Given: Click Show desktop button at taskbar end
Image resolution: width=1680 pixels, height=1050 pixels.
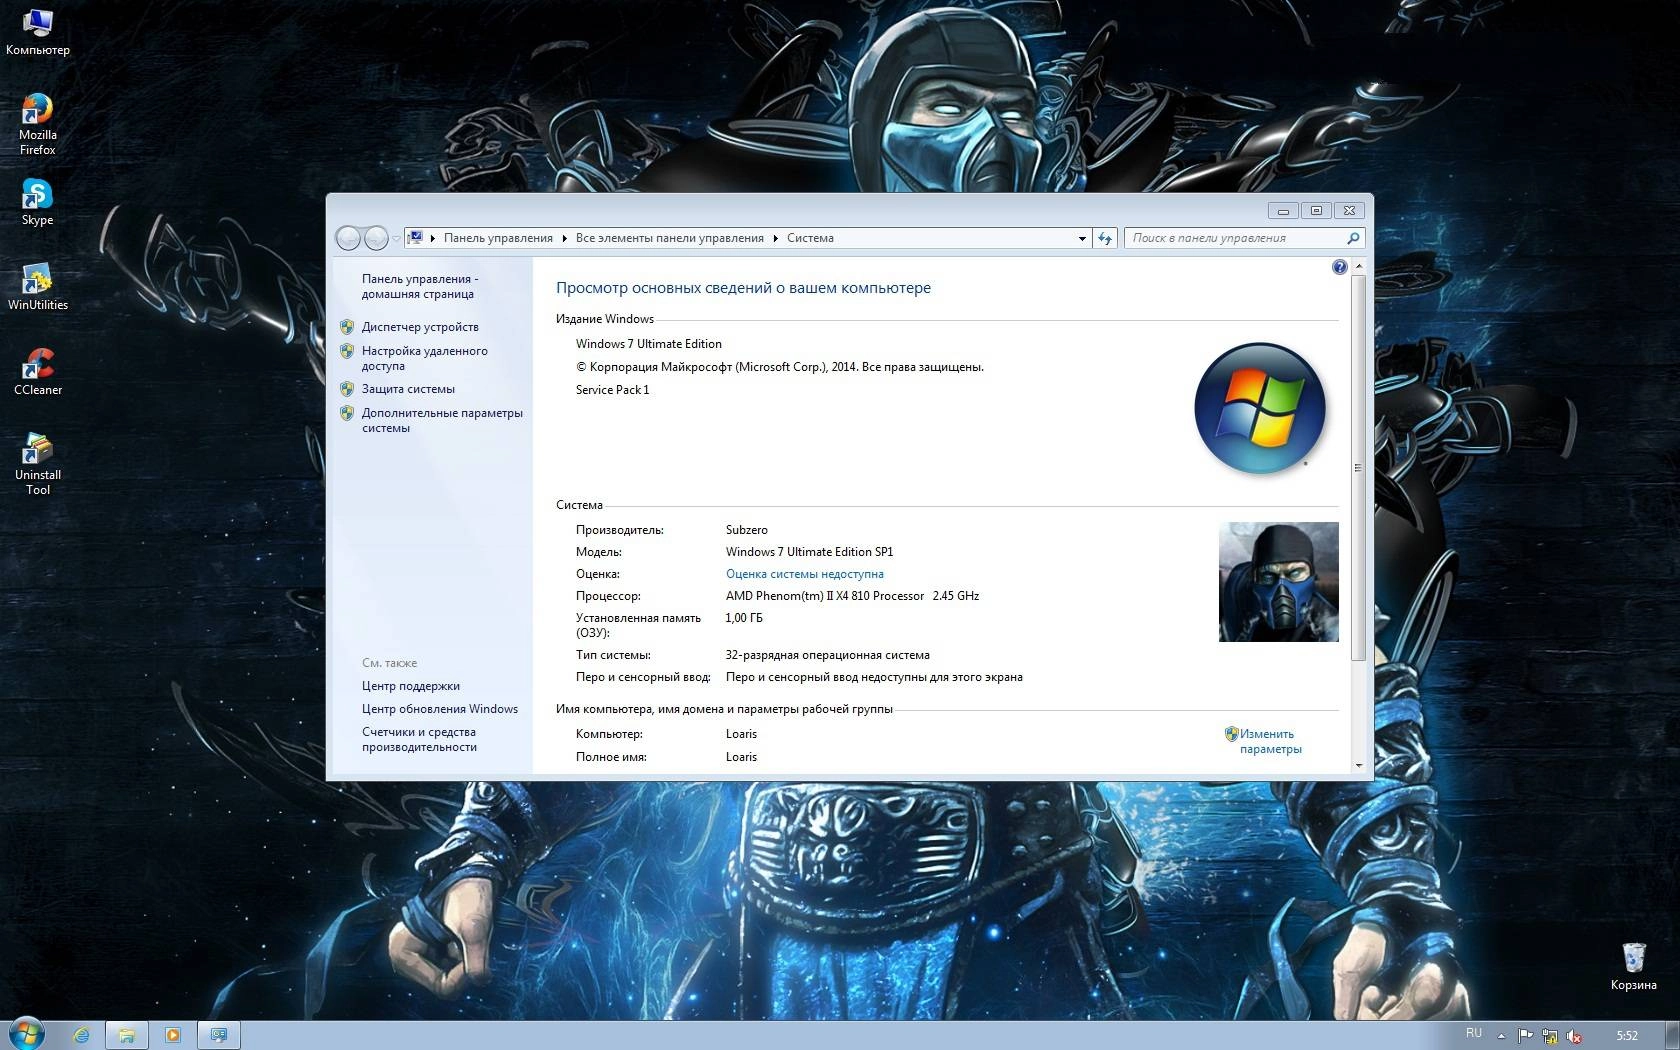Looking at the screenshot, I should click(x=1673, y=1036).
